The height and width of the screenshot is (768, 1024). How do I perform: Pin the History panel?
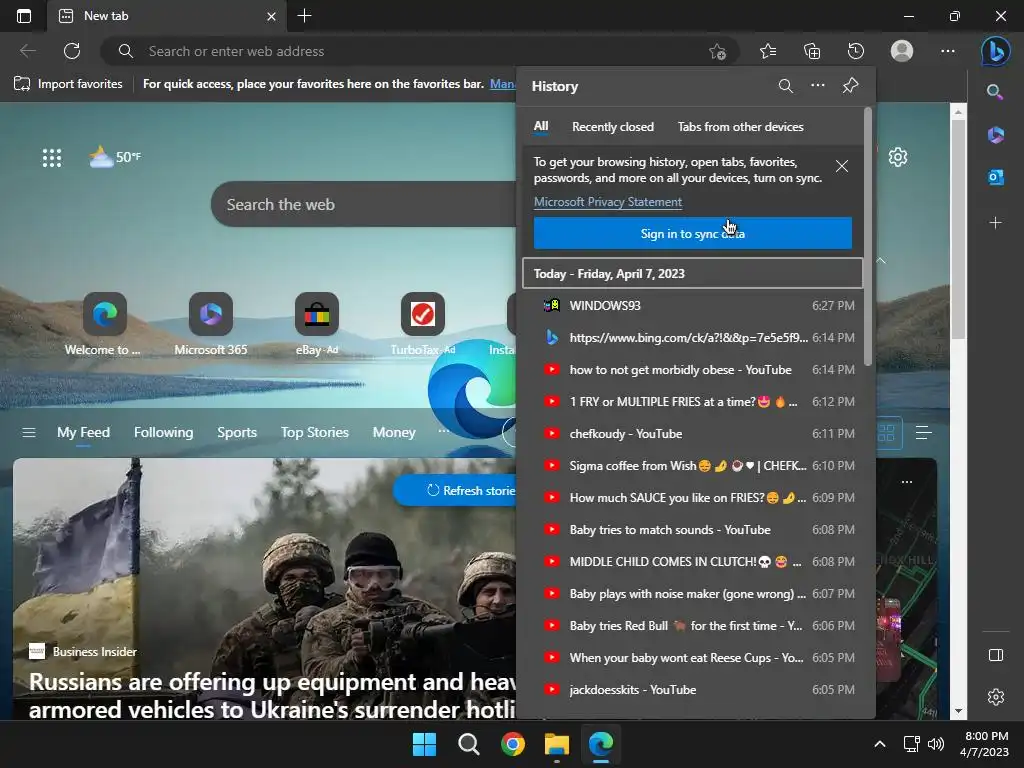click(850, 86)
